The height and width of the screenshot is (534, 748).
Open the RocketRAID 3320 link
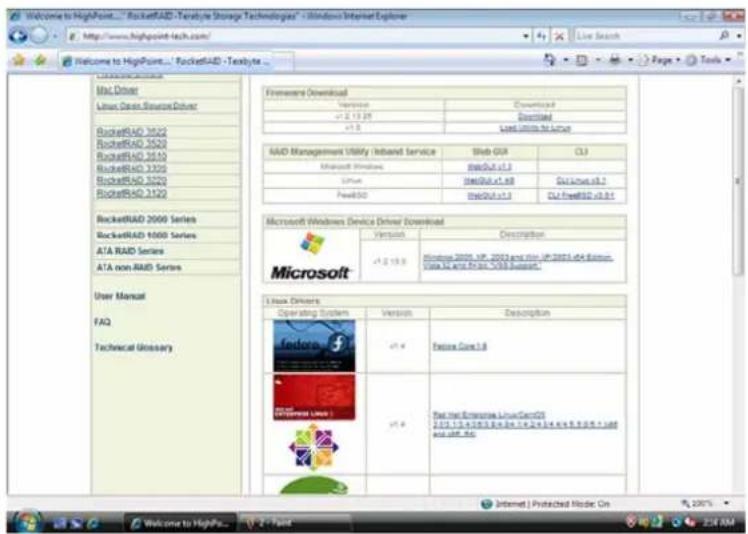(131, 168)
